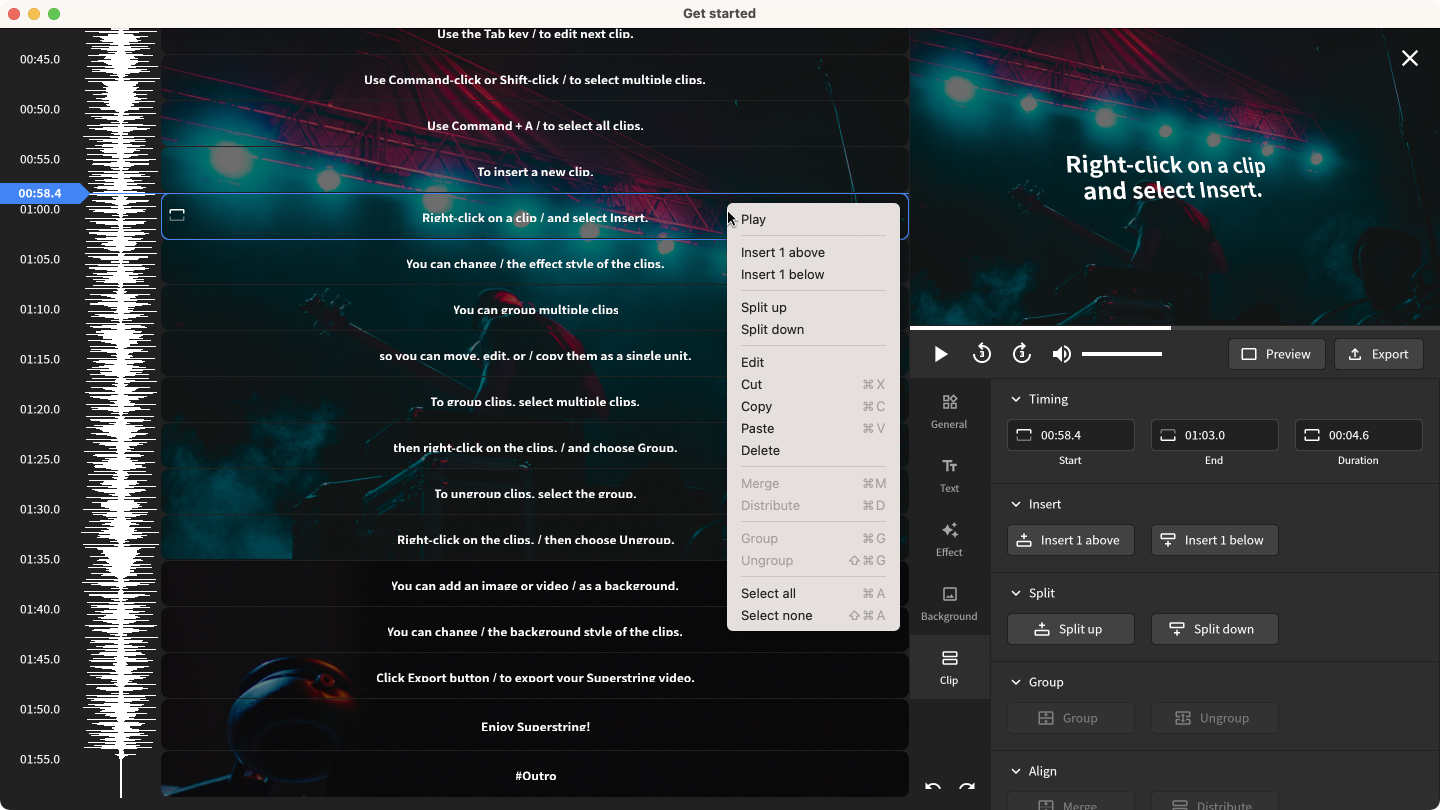Screen dimensions: 1440x810
Task: Click the Export button
Action: (x=1378, y=354)
